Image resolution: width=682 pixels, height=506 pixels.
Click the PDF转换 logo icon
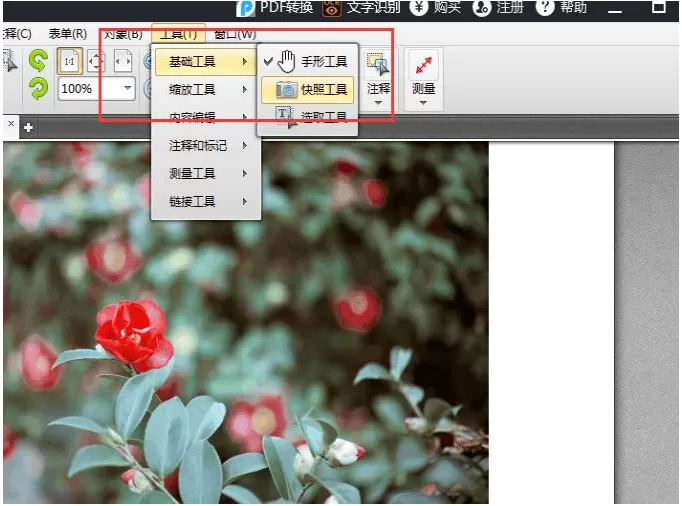pyautogui.click(x=246, y=8)
